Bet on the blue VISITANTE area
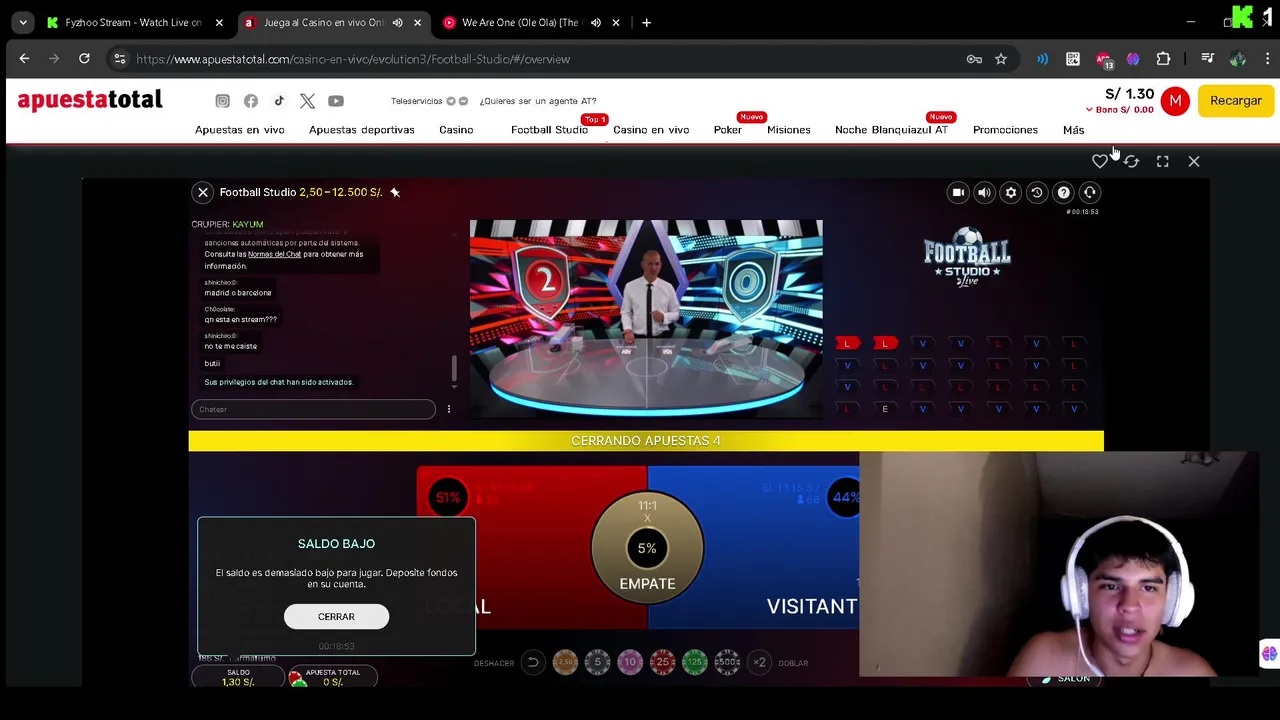The width and height of the screenshot is (1280, 720). (x=753, y=546)
